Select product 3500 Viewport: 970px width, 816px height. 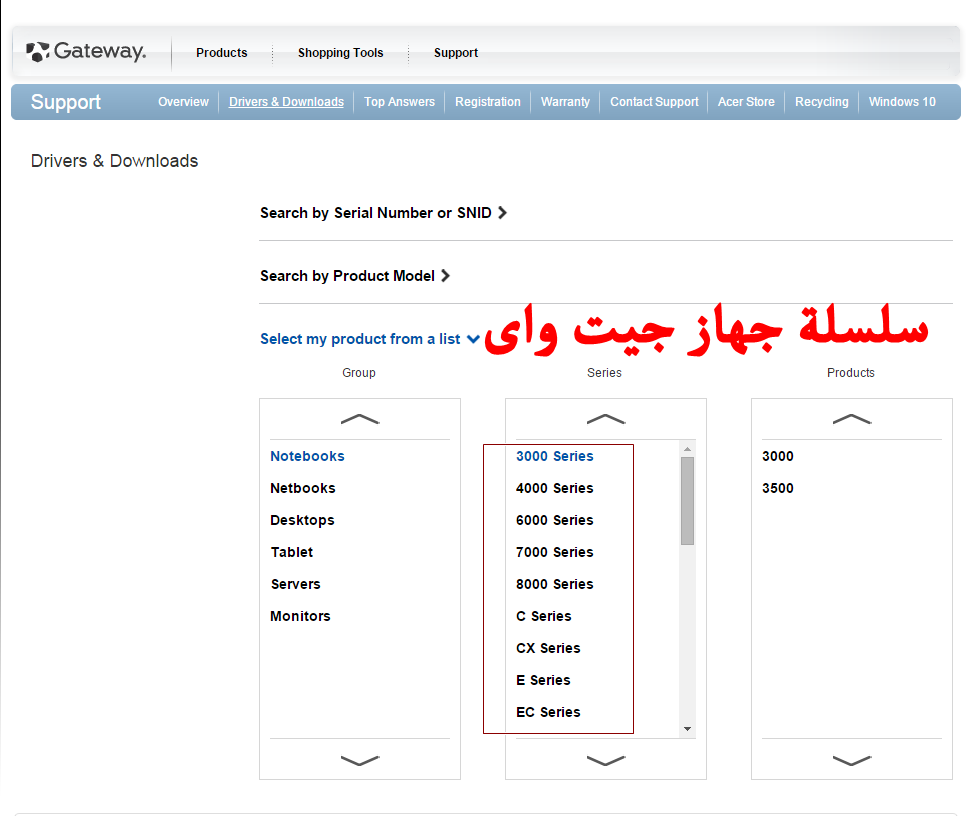coord(778,488)
